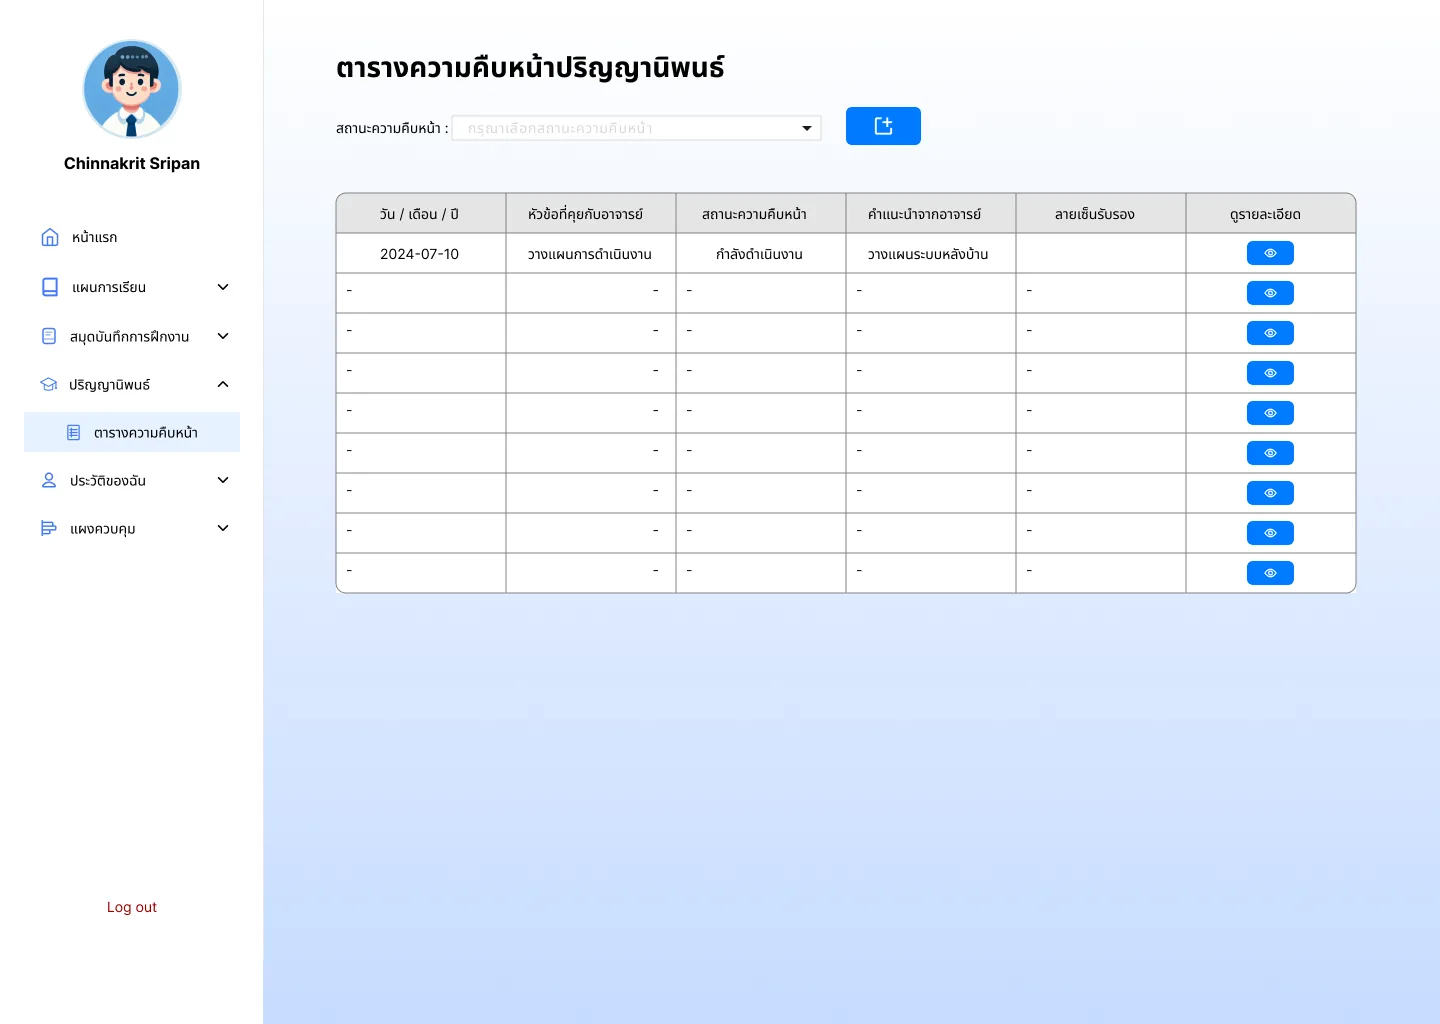This screenshot has width=1440, height=1024.
Task: Click the eye button in fifth table row
Action: coord(1270,413)
